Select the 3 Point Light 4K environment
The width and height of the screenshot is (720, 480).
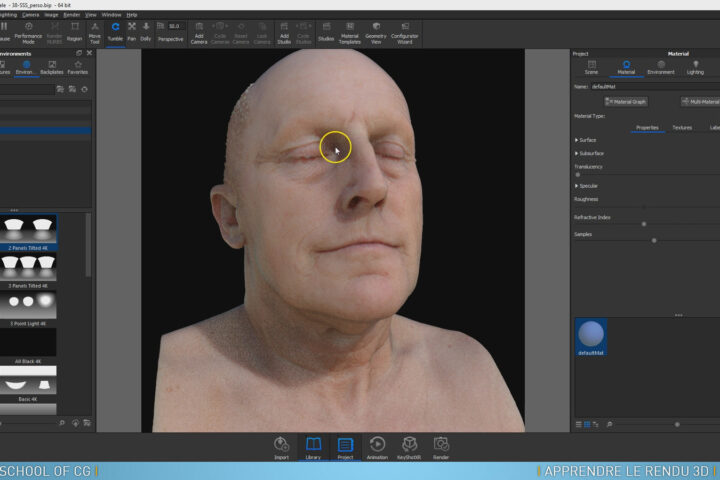pyautogui.click(x=28, y=309)
